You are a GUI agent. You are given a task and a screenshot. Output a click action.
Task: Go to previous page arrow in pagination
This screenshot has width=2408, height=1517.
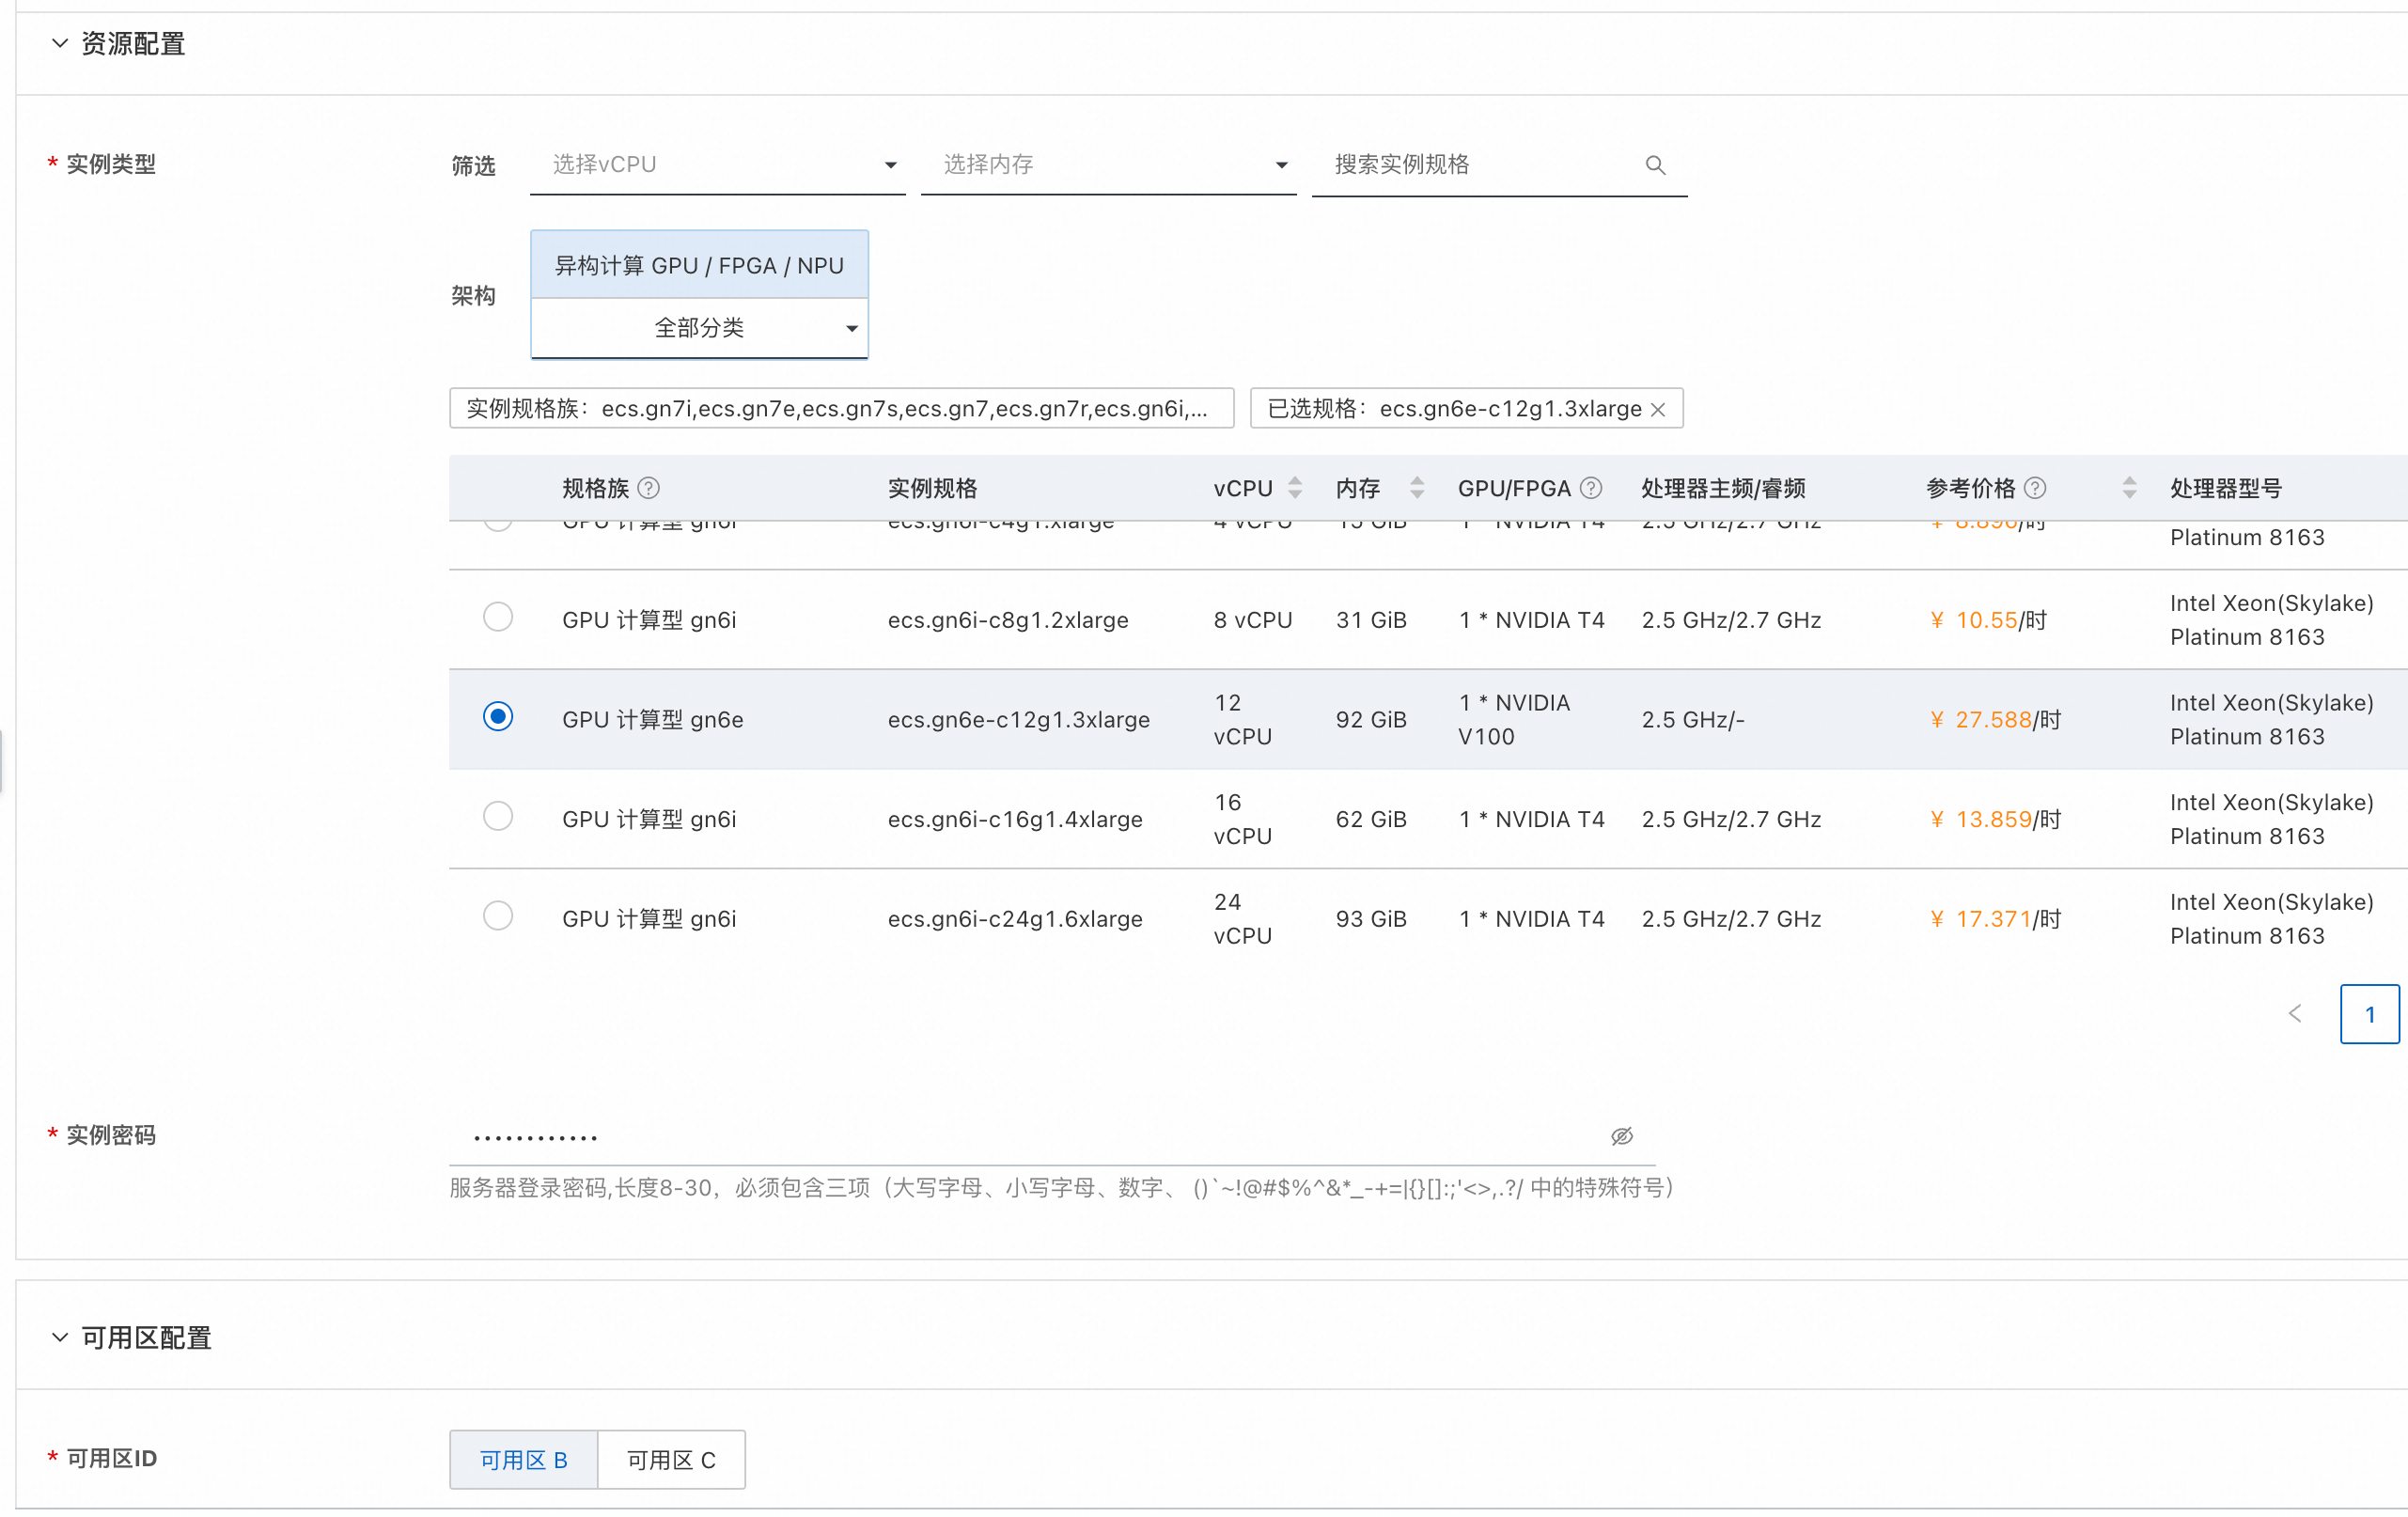[2295, 1014]
